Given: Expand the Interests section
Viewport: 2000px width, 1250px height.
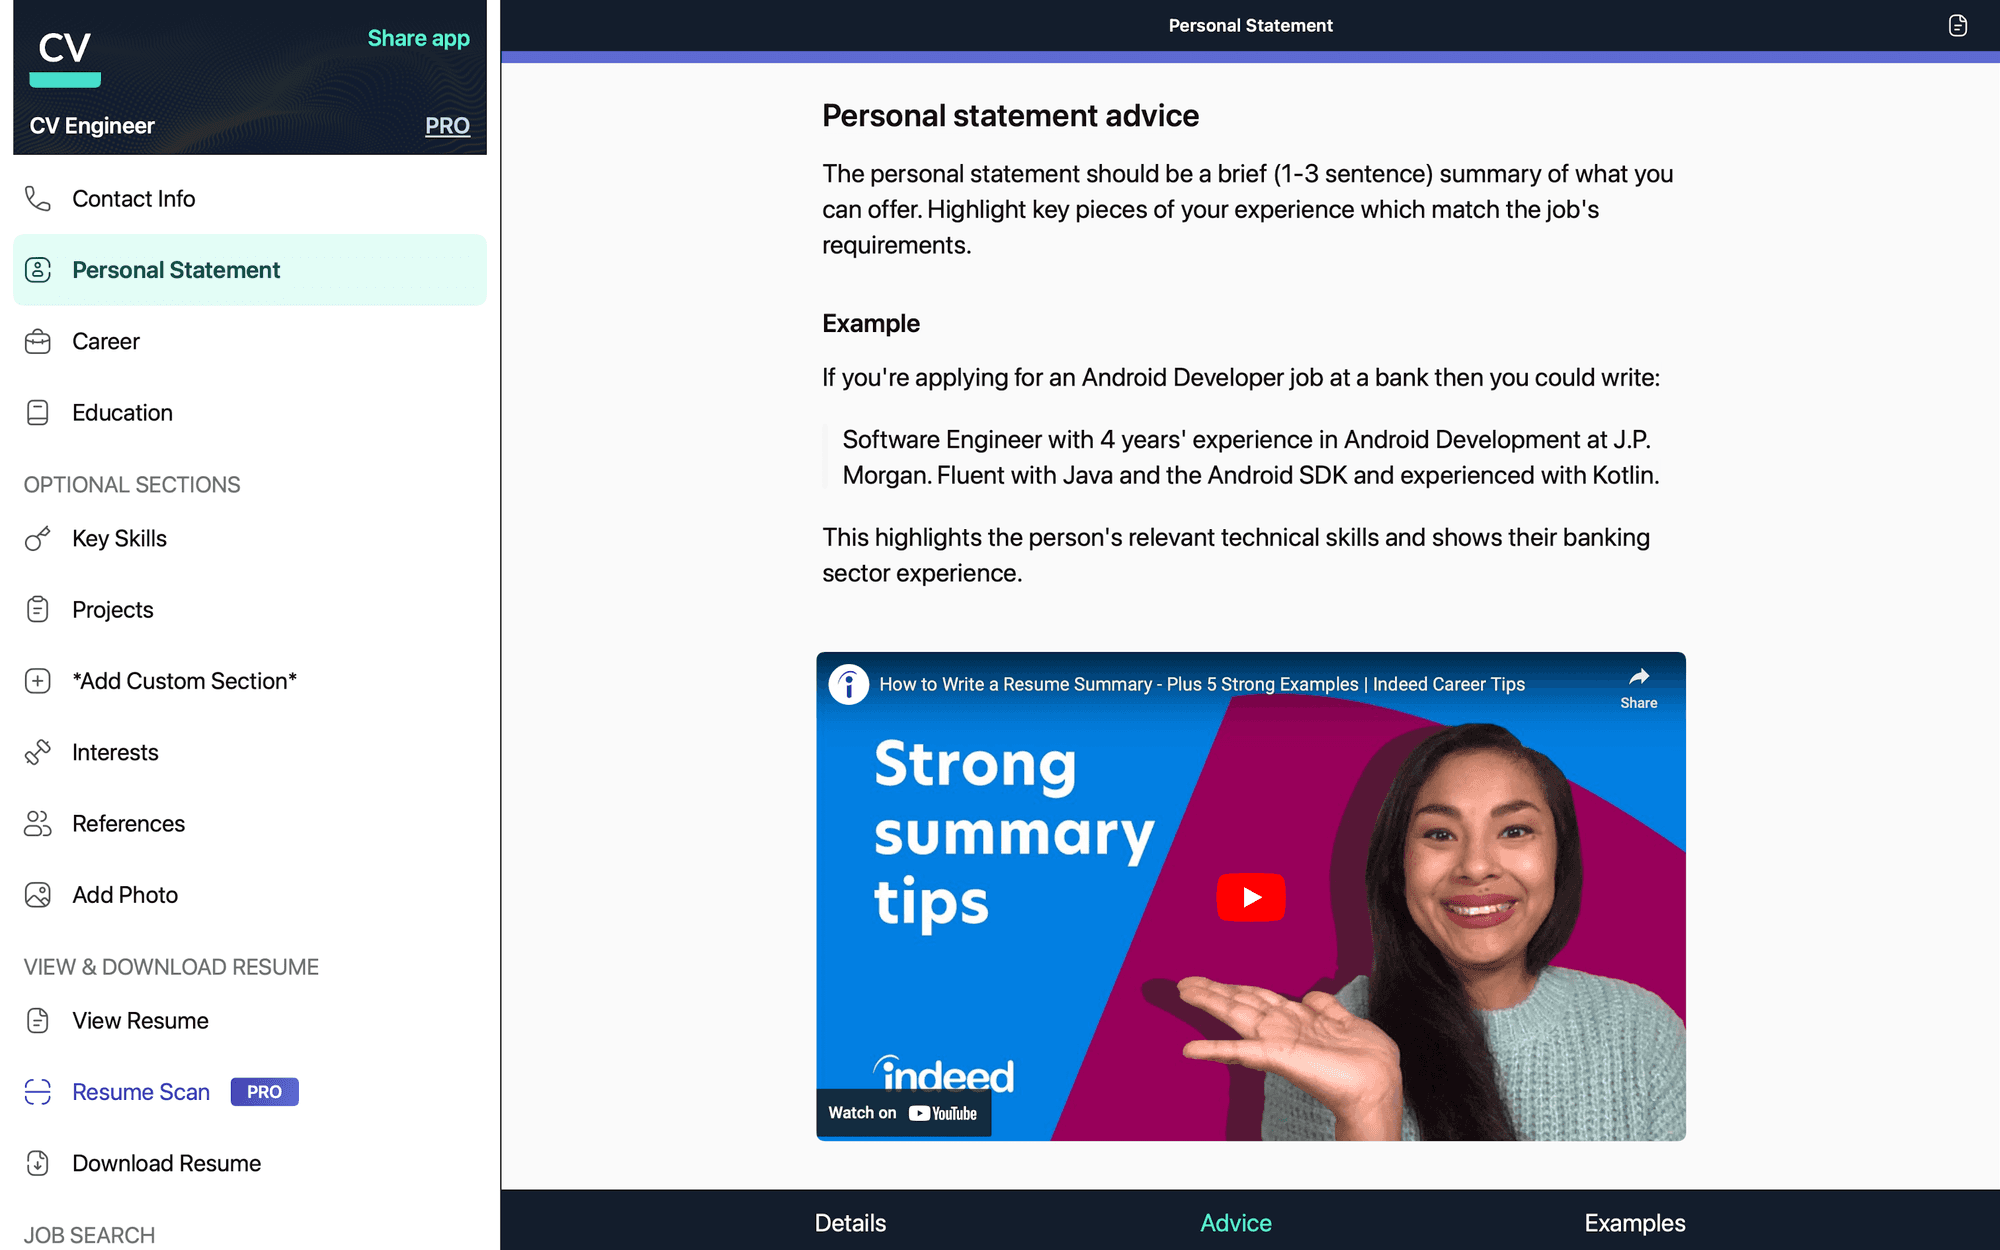Looking at the screenshot, I should point(115,750).
